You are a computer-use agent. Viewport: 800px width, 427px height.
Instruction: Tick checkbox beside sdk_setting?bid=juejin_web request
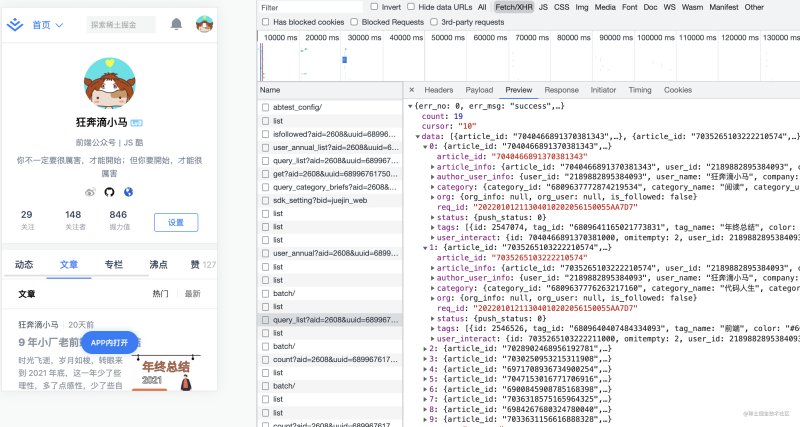[265, 200]
